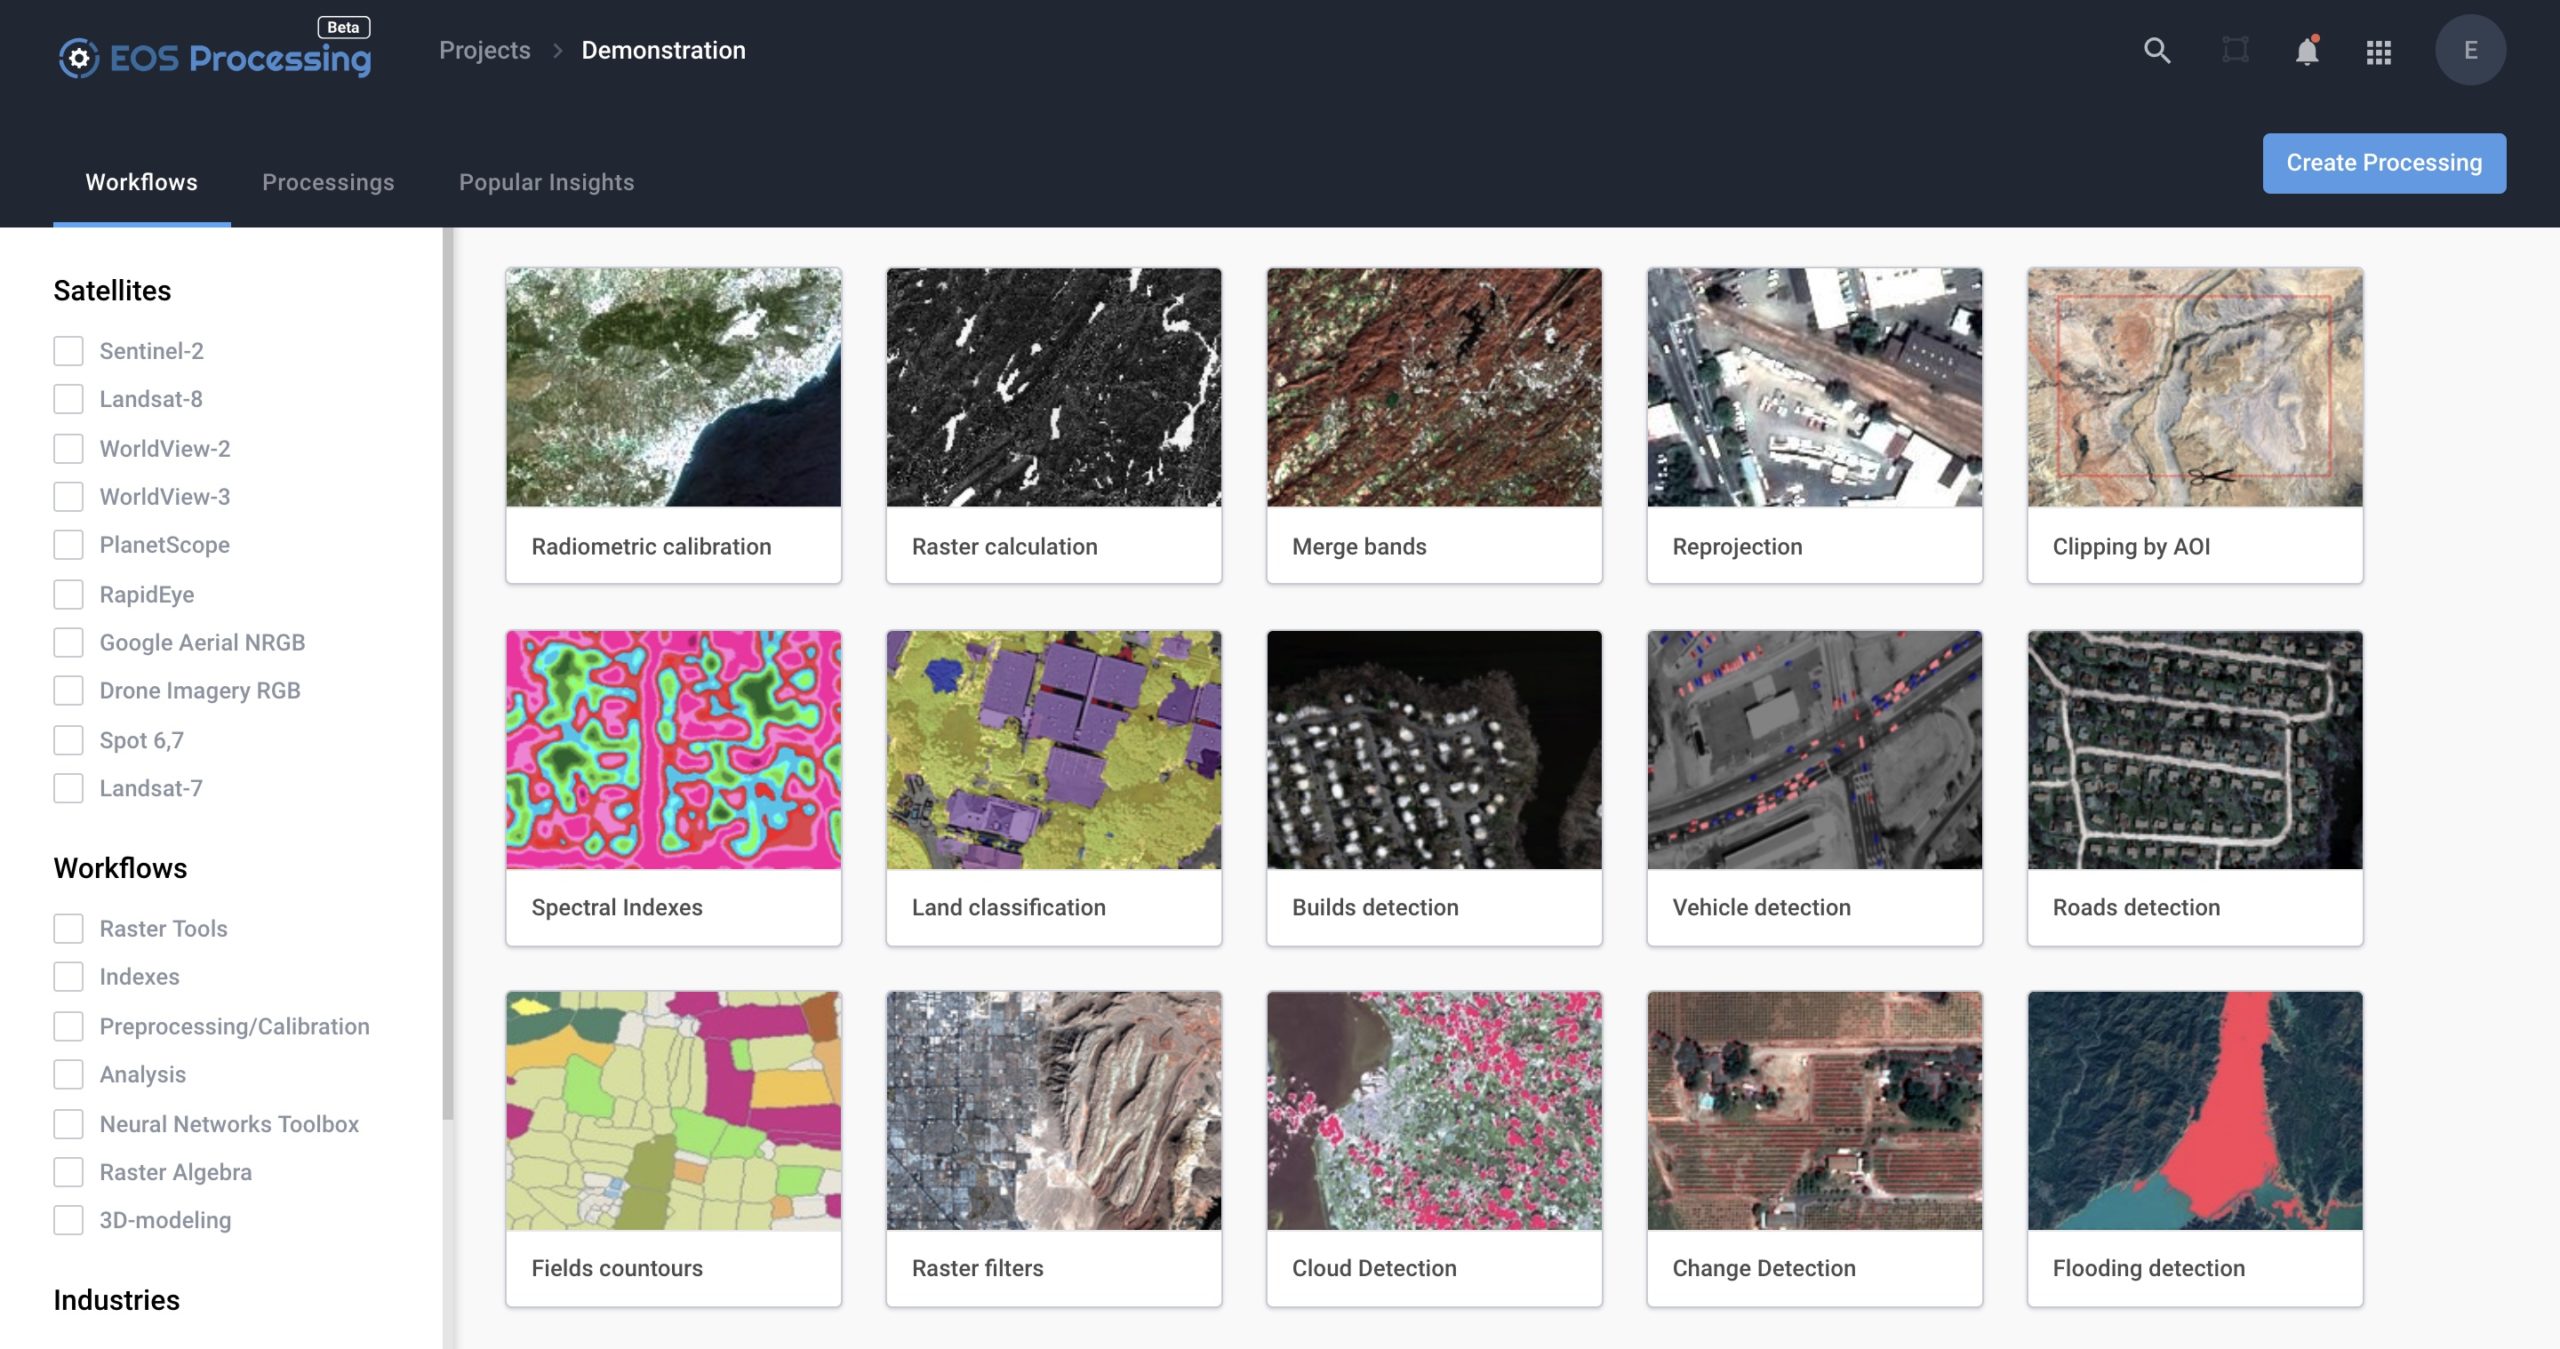Enable the Neural Networks Toolbox filter
Screen dimensions: 2560x1349
coord(68,1122)
